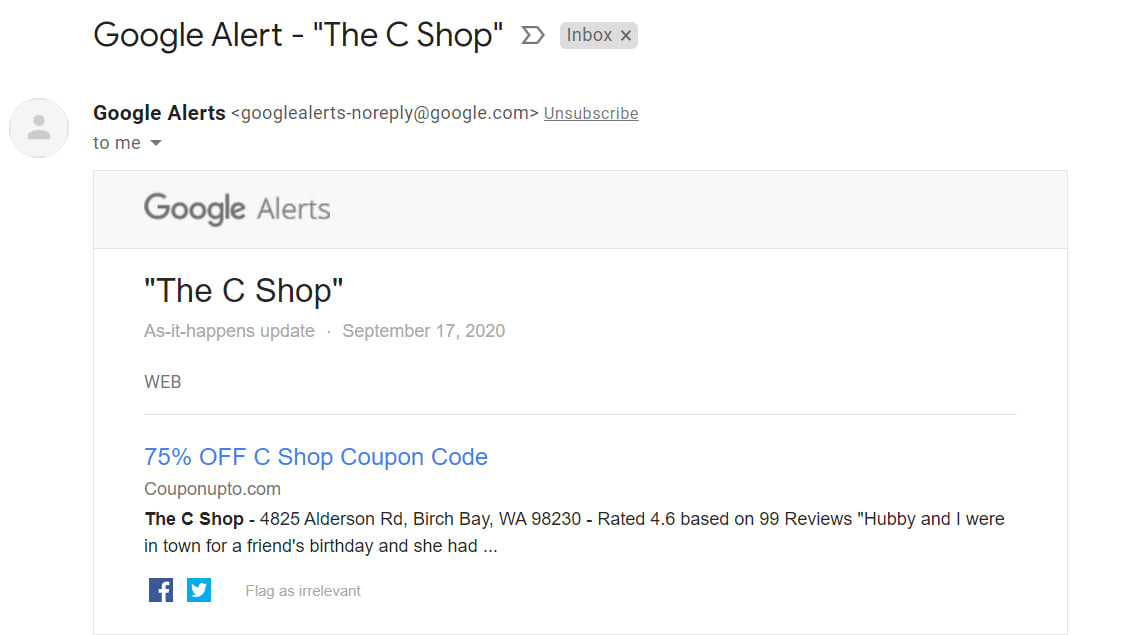Click the Google logo in the alert header
Screen dimensions: 1132x635
[195, 209]
